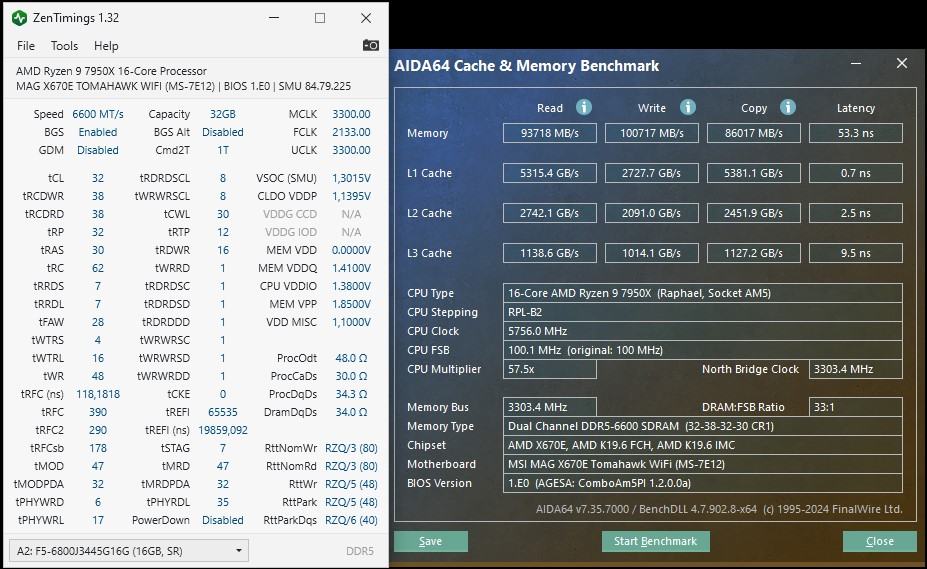The height and width of the screenshot is (569, 927).
Task: Click the CPU FSB 100.1 MHz field
Action: click(702, 350)
